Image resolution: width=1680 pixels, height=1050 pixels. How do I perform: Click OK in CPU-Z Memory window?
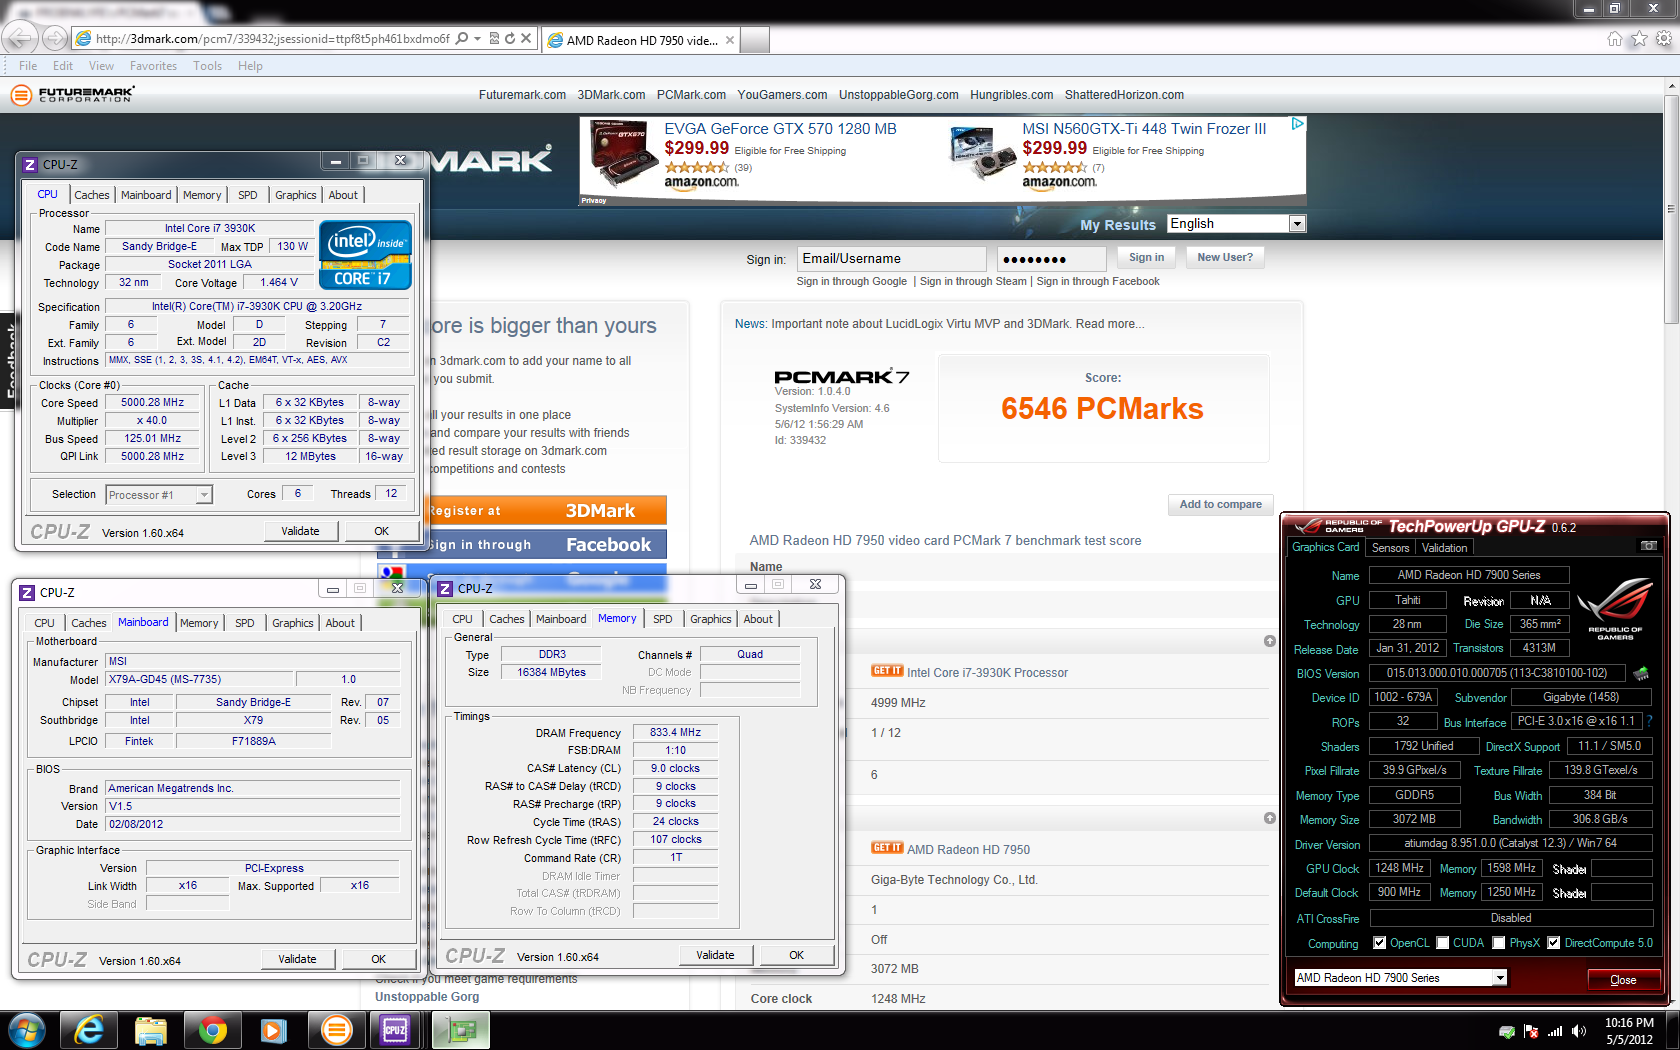tap(797, 955)
